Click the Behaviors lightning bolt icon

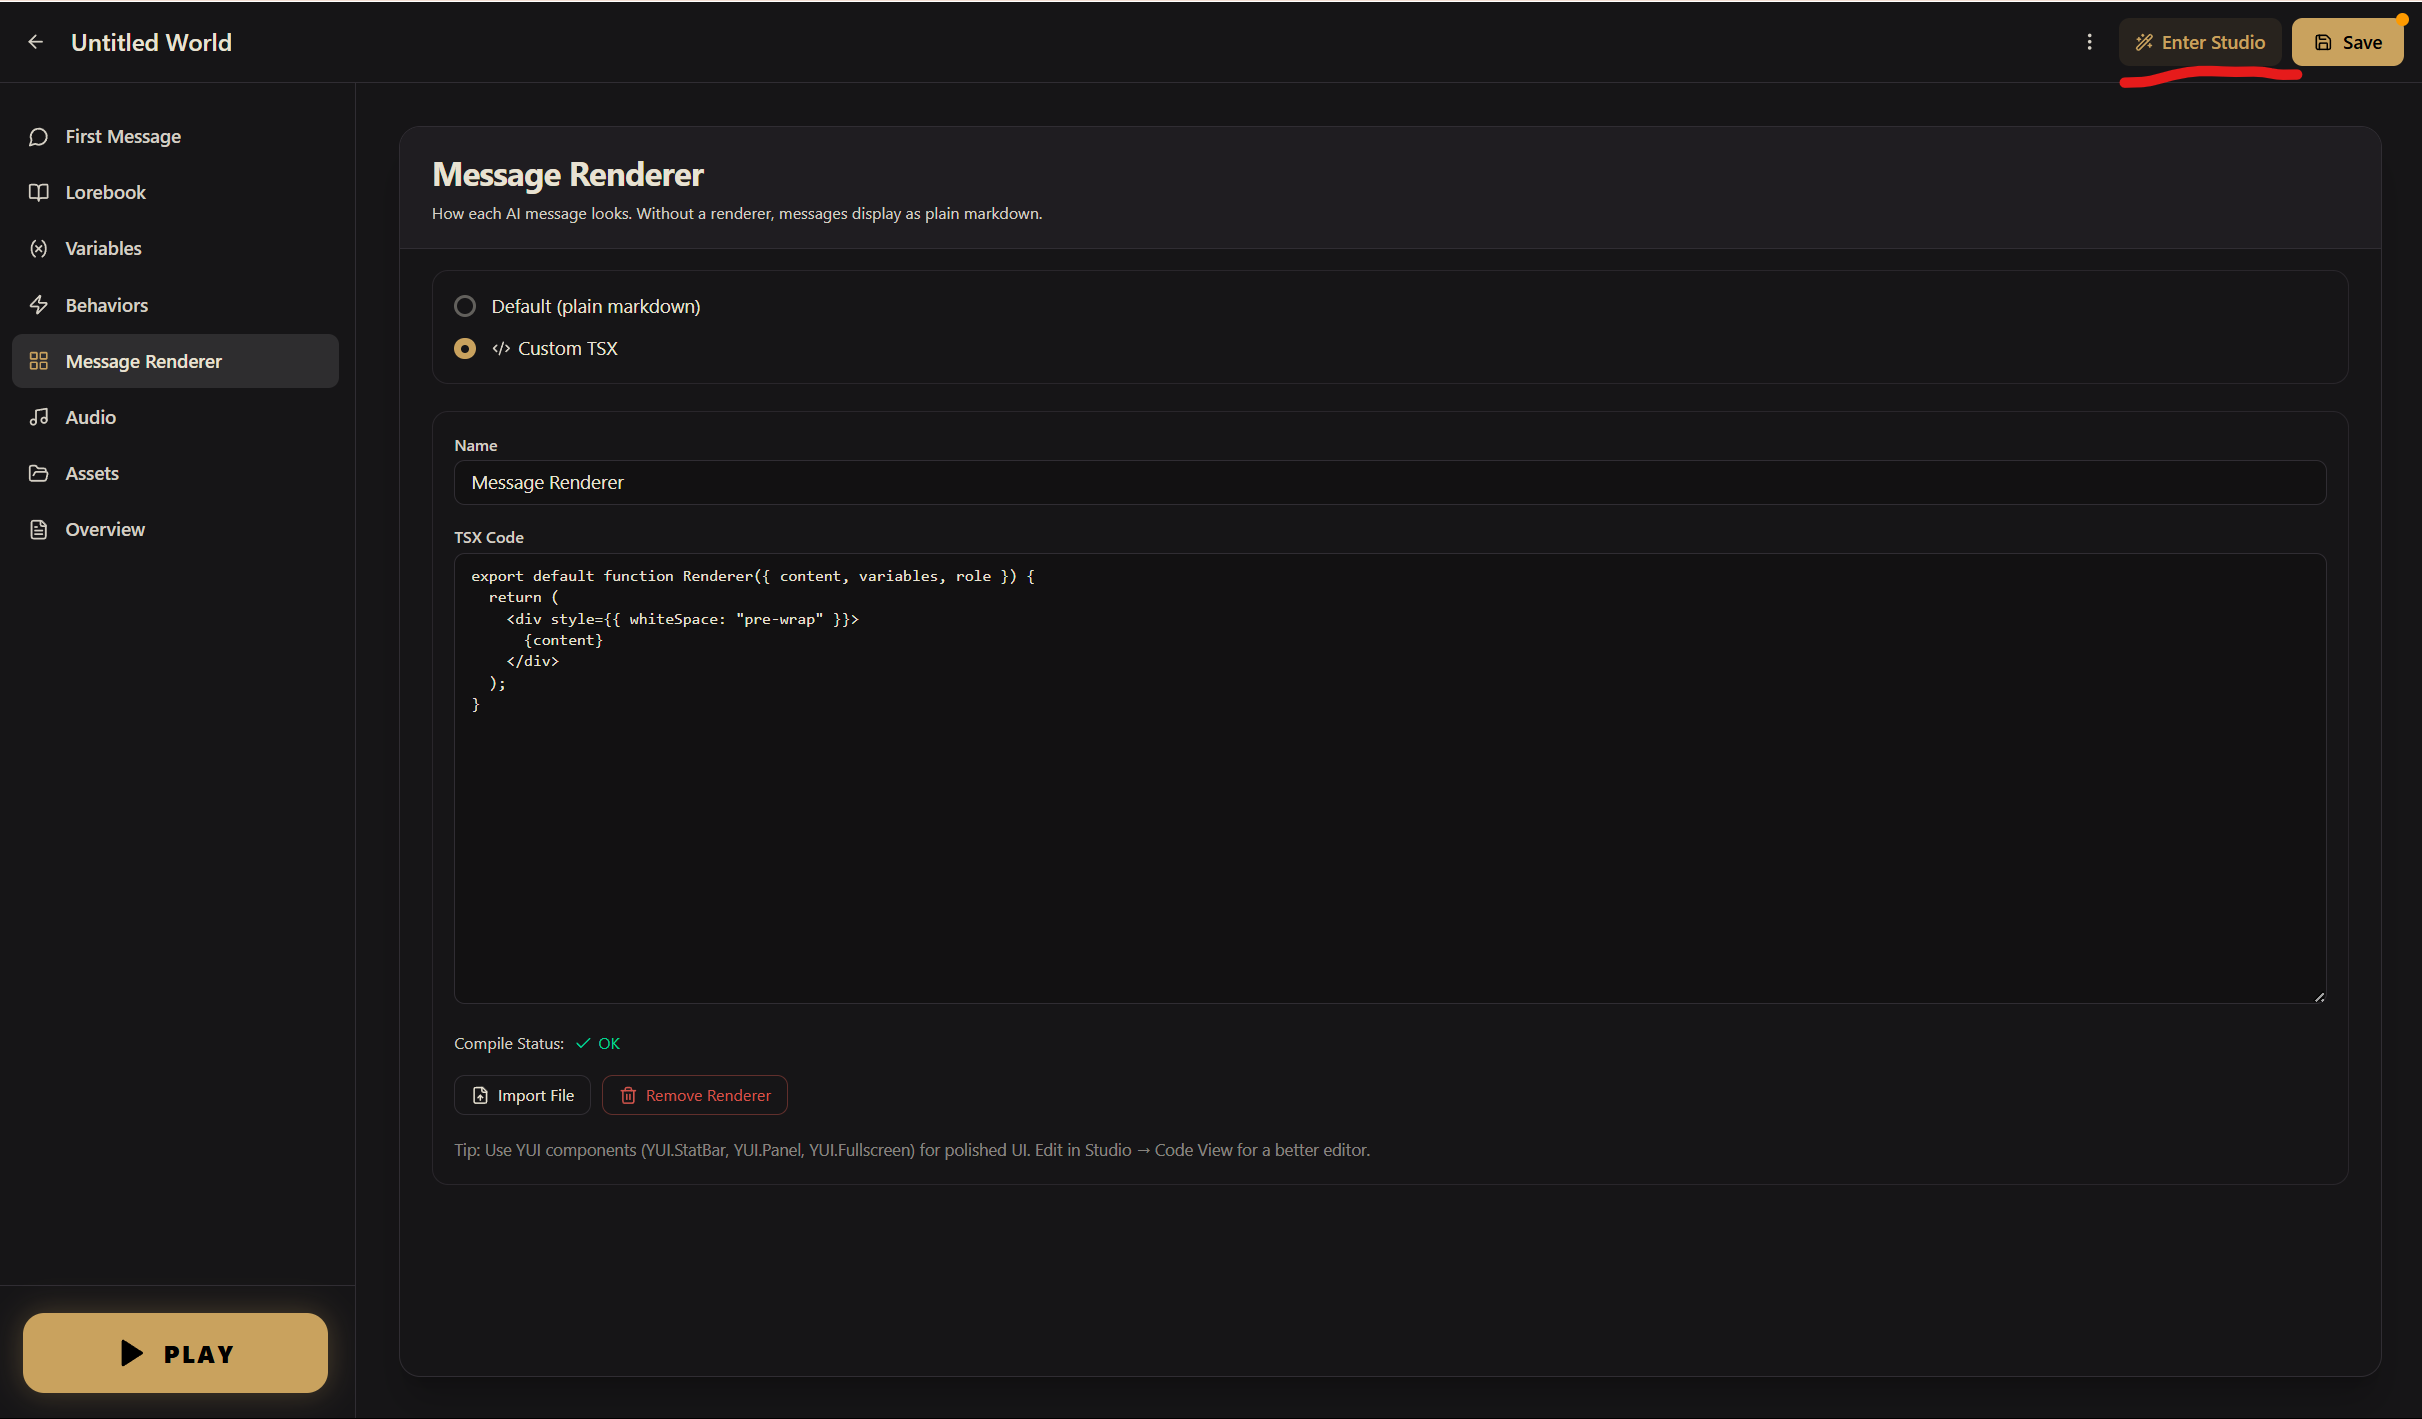pos(39,305)
